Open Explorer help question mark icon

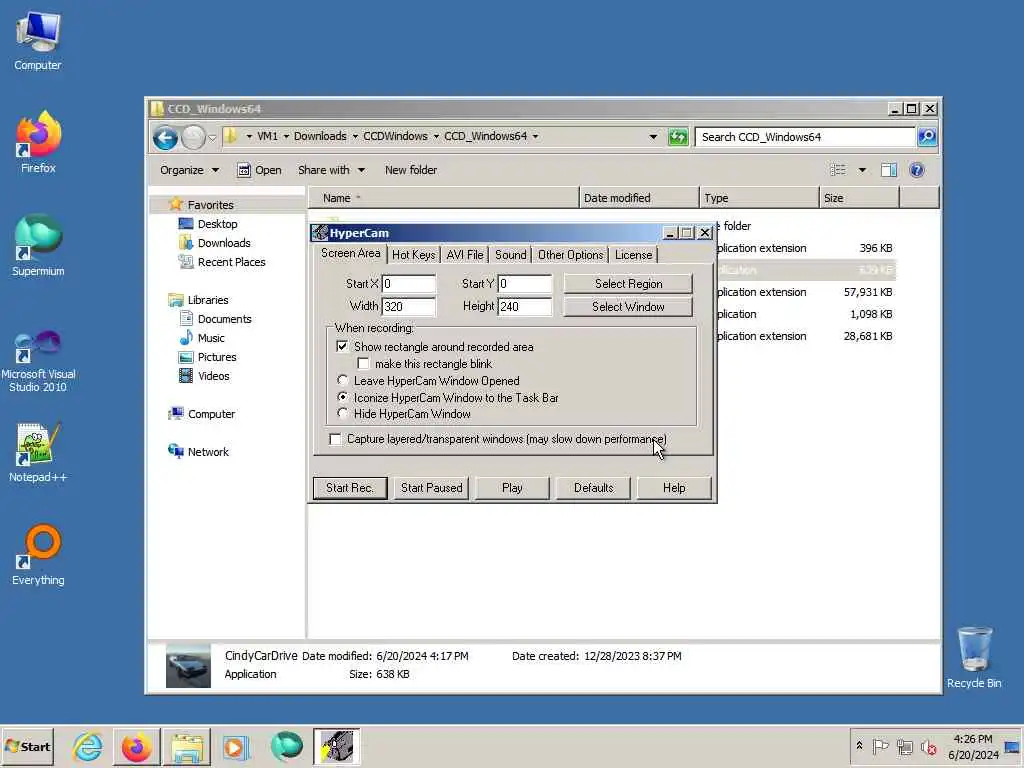click(916, 170)
